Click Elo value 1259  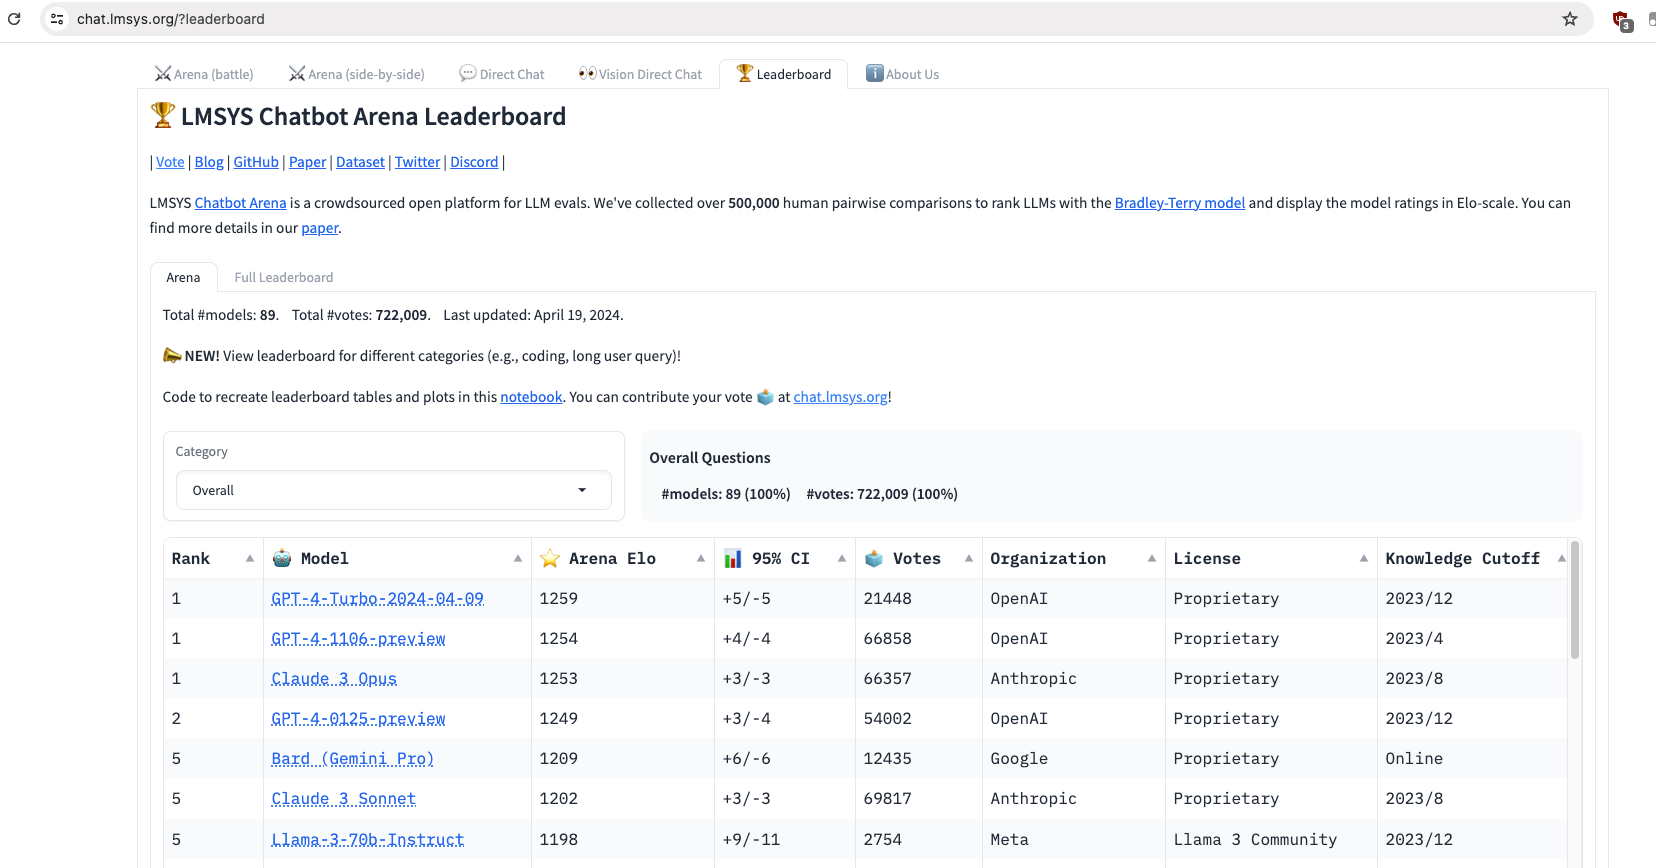[x=558, y=598]
